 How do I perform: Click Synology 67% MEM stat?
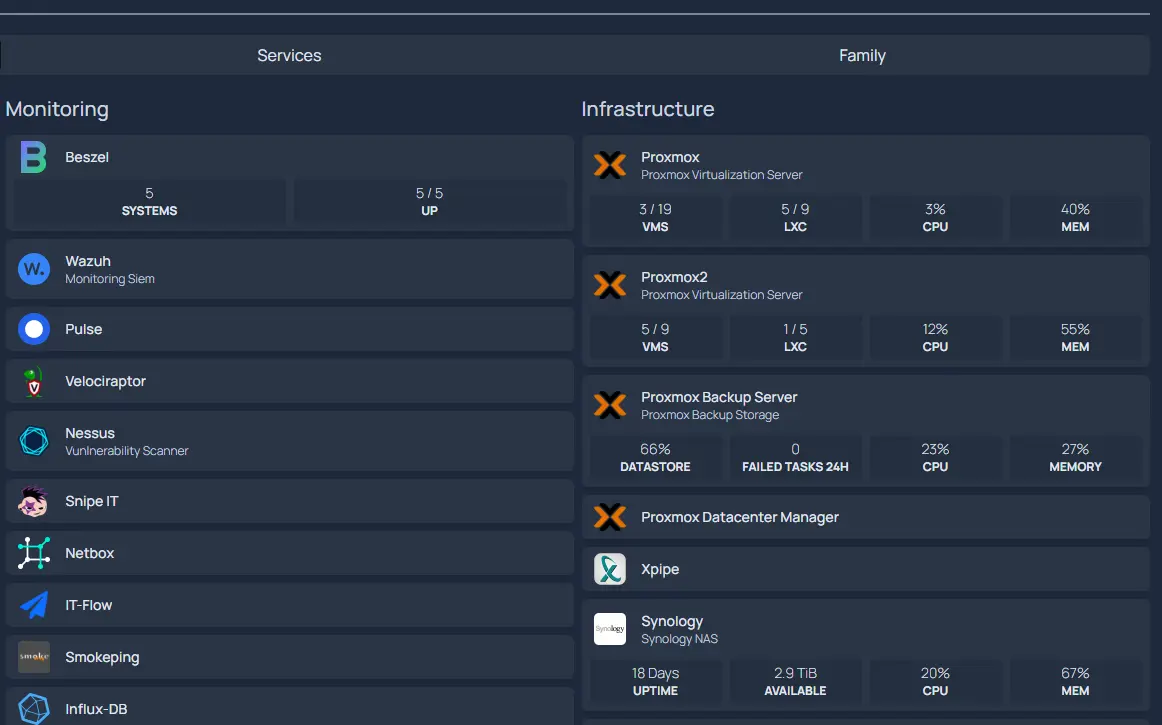point(1075,682)
